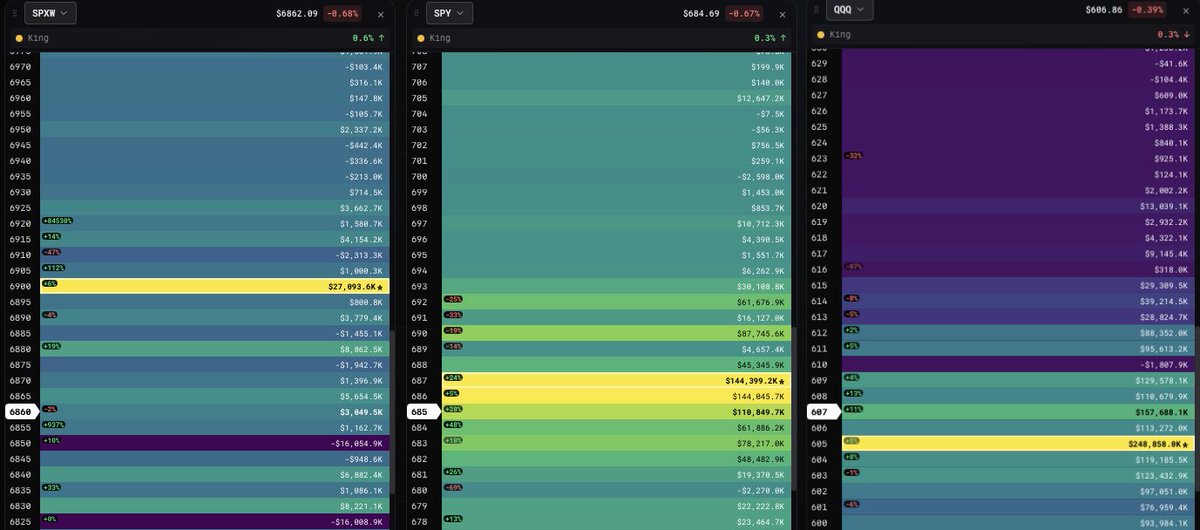Click the +84530% badge at strike 6920
Image resolution: width=1200 pixels, height=530 pixels.
pos(57,221)
